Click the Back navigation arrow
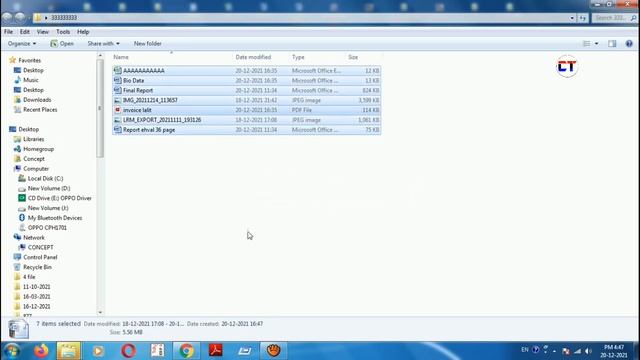Viewport: 640px width, 360px height. pyautogui.click(x=7, y=18)
